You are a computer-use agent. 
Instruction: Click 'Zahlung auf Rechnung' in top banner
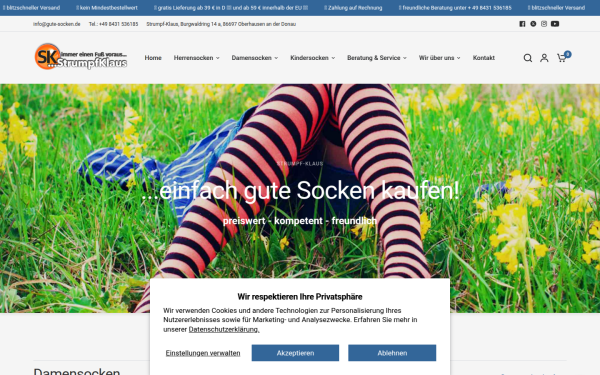click(353, 8)
